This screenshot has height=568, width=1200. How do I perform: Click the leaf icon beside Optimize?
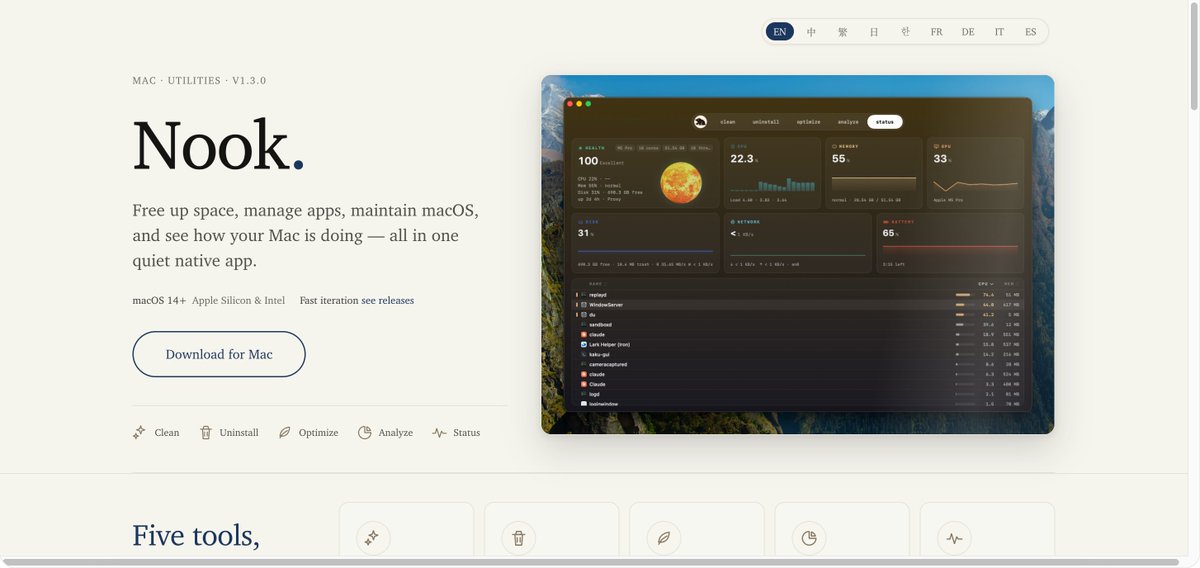point(285,433)
